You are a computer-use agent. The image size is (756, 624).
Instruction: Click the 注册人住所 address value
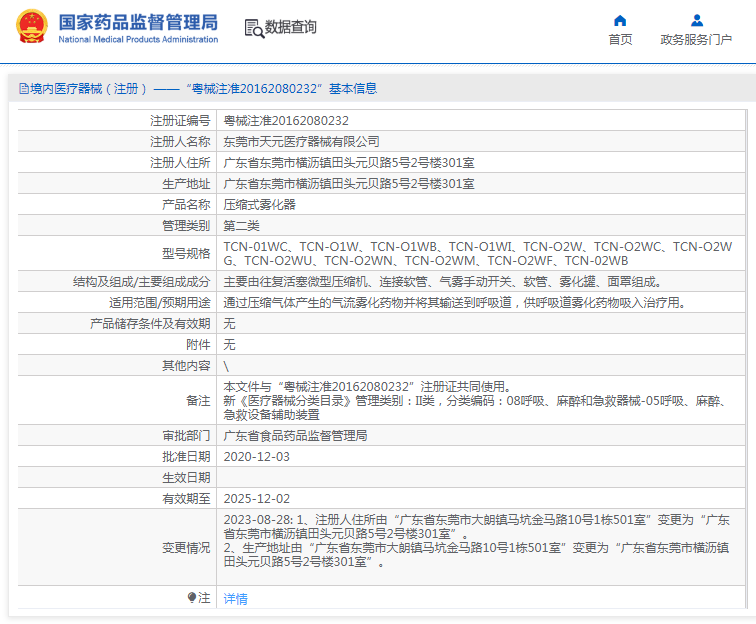(349, 163)
